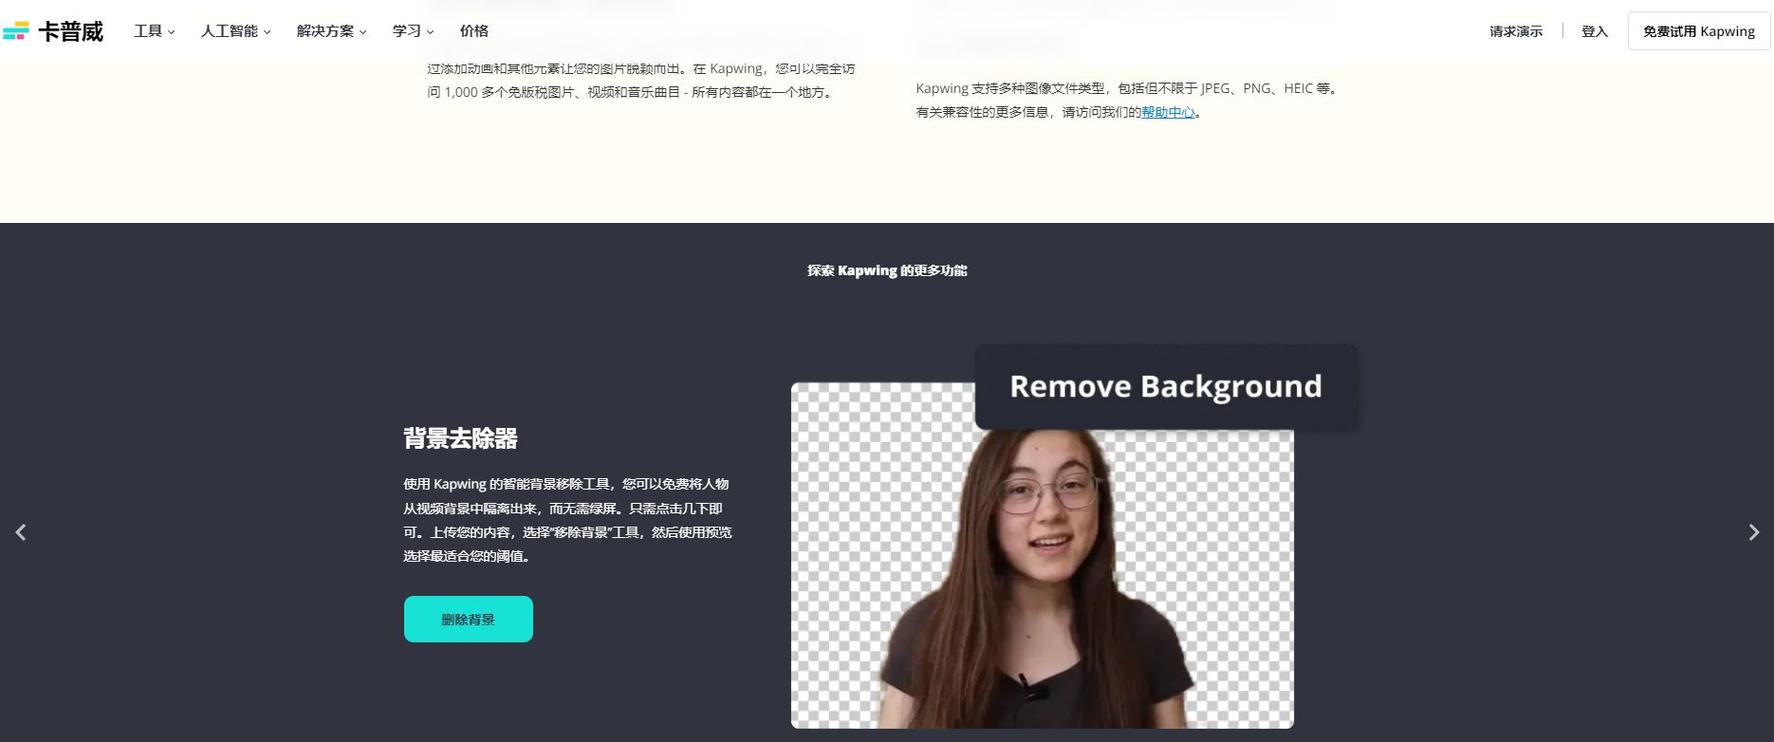The image size is (1774, 742).
Task: Click the 登入 sign-in link
Action: [x=1594, y=31]
